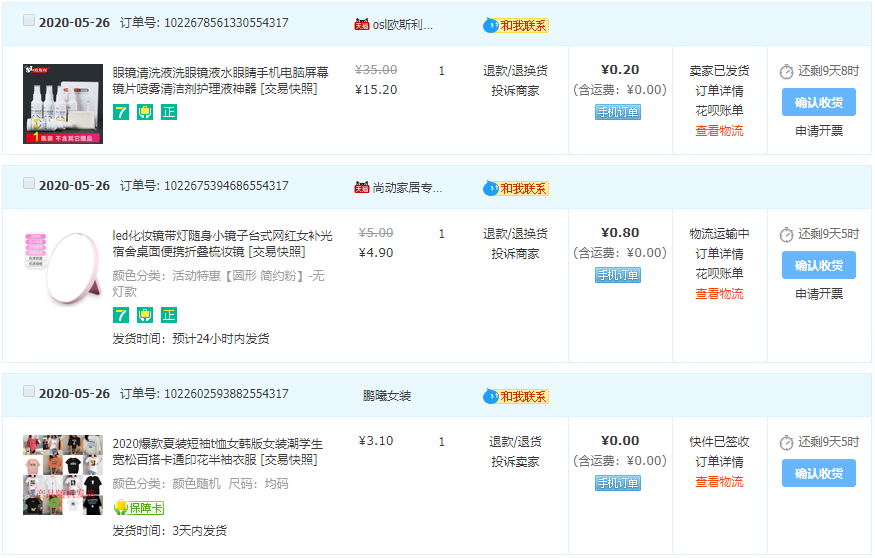Click Tmall icon beside 尚动家居 shop name

pos(361,187)
